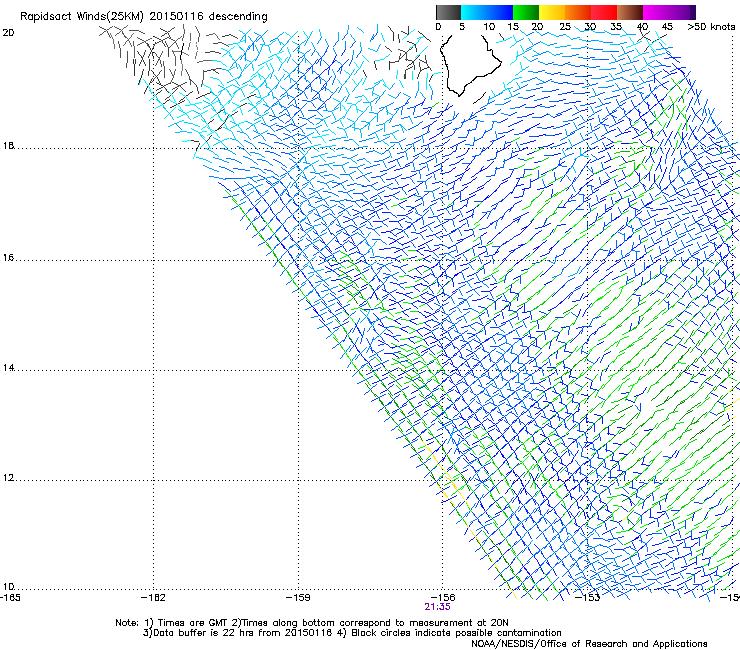
Task: Click the '>50 knots' legend label
Action: pos(711,27)
